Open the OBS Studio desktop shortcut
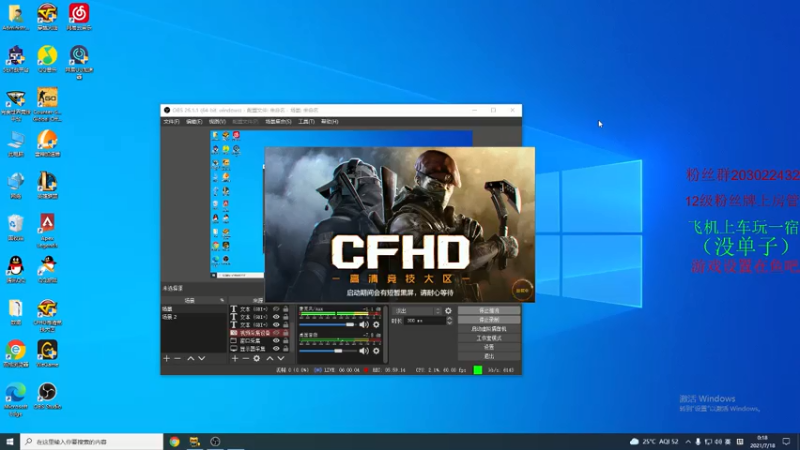Viewport: 800px width, 450px height. 47,396
